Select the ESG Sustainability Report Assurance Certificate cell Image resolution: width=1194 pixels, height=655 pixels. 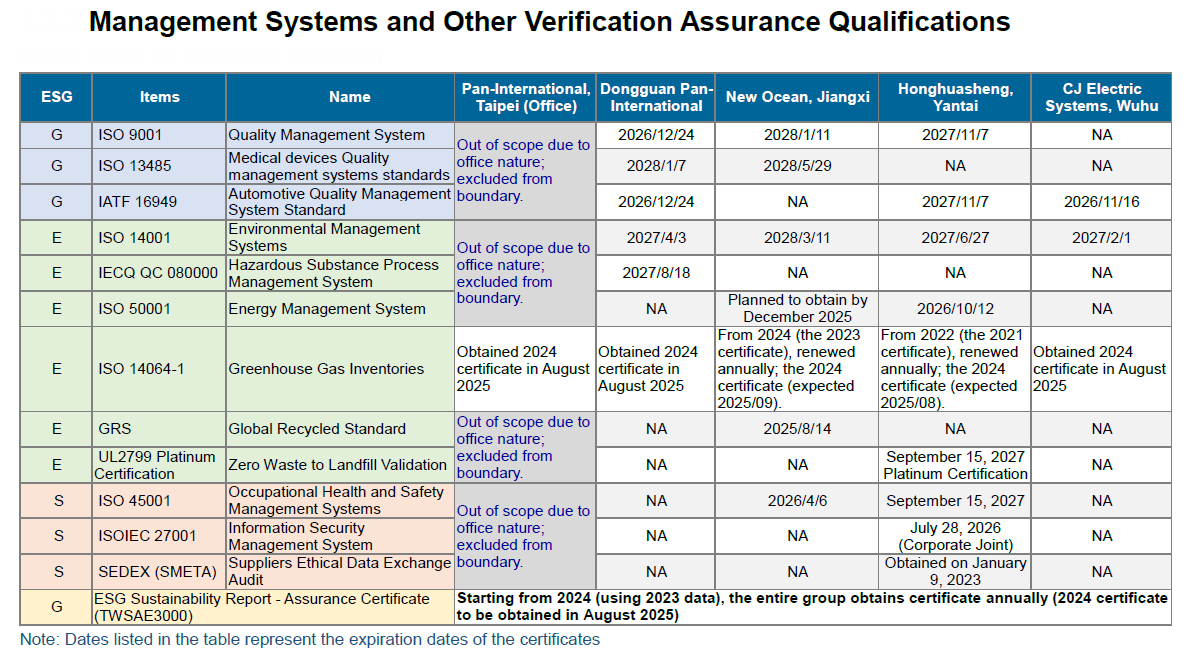tap(262, 607)
